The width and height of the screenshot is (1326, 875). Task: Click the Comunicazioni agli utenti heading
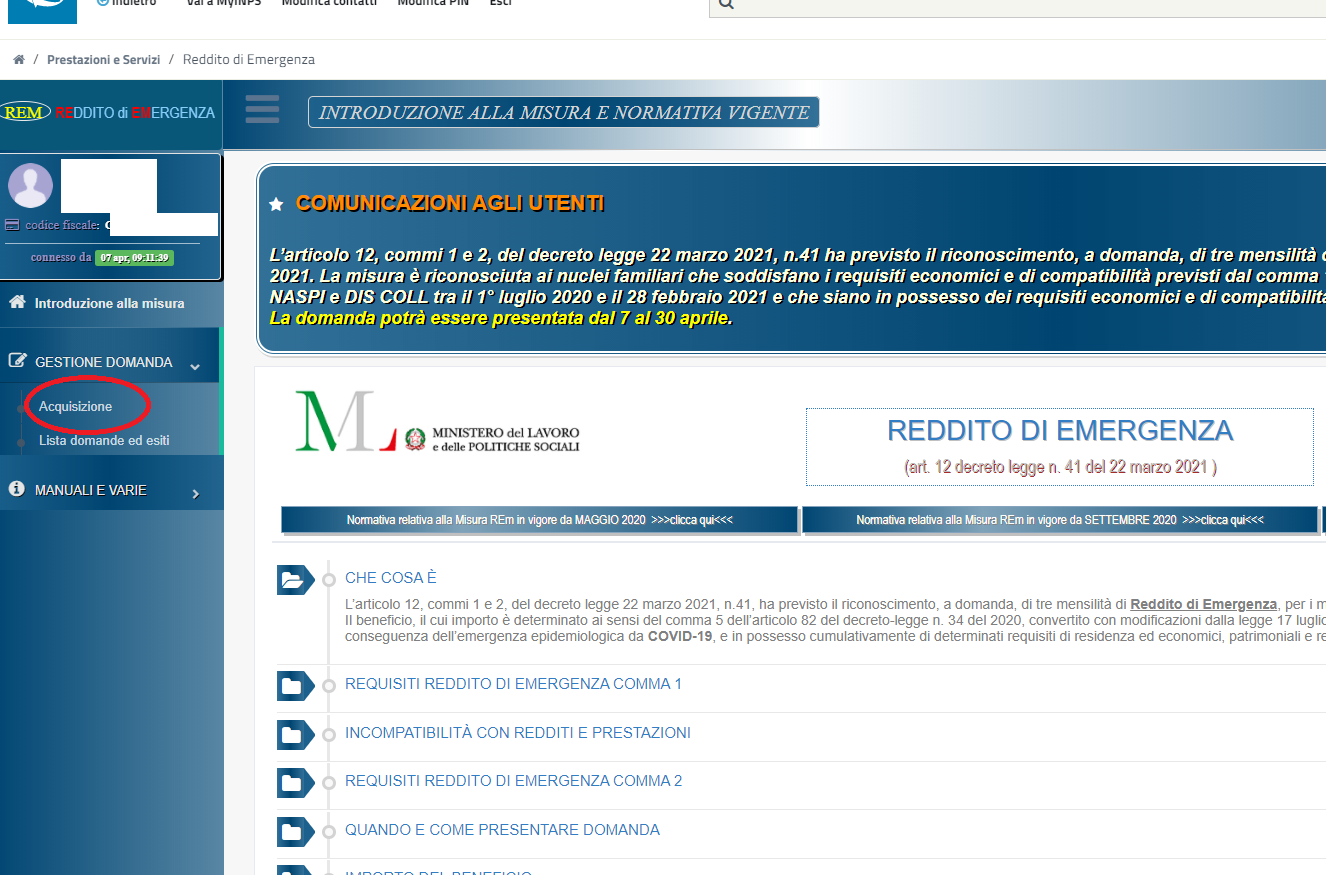click(450, 204)
